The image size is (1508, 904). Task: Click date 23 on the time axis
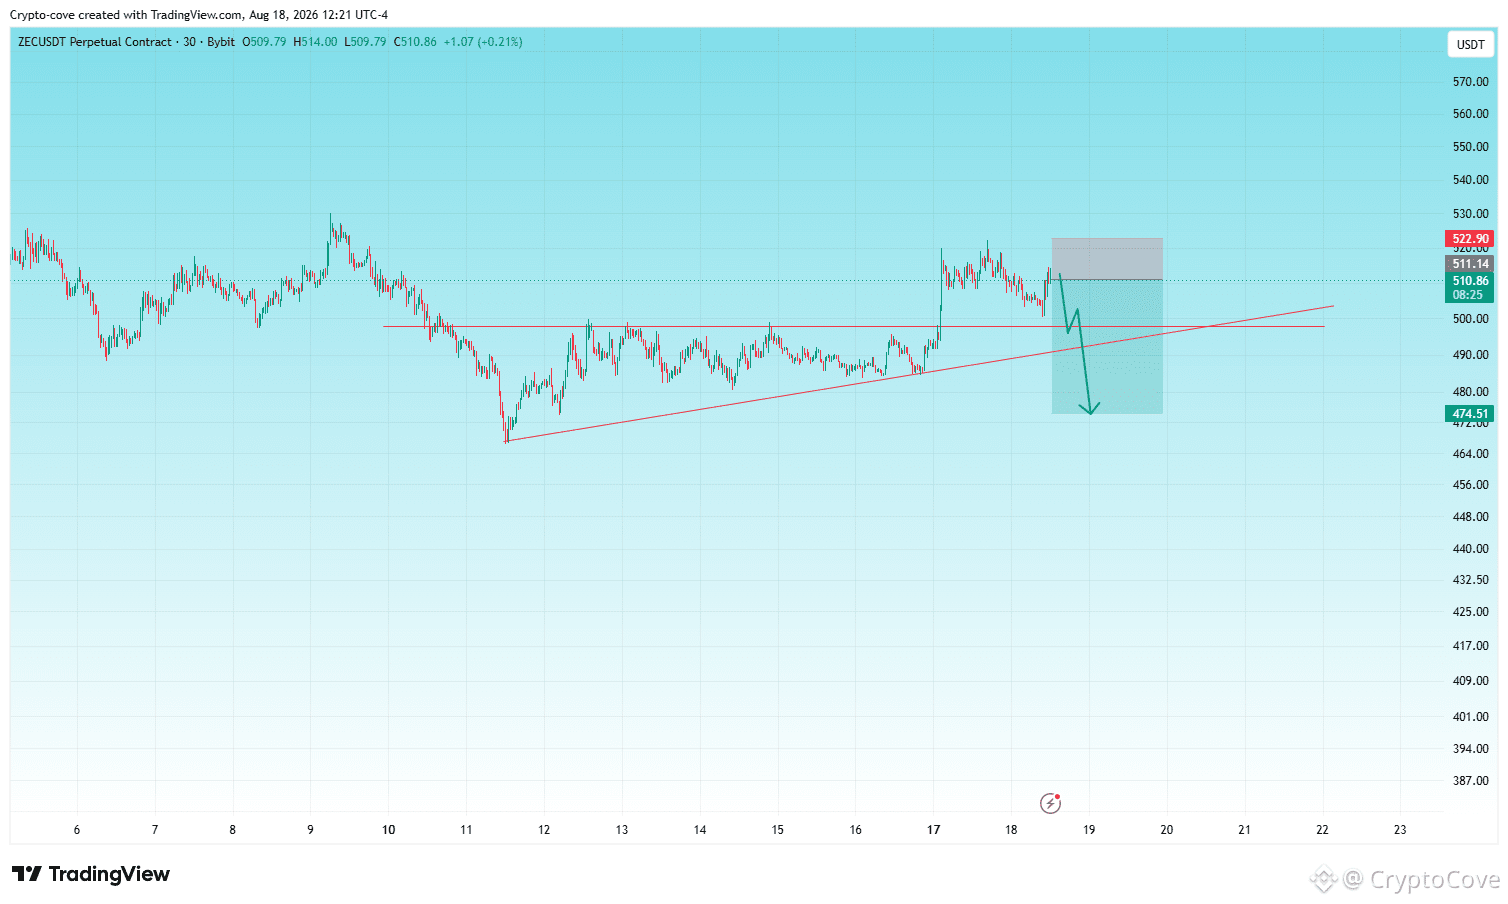point(1400,830)
